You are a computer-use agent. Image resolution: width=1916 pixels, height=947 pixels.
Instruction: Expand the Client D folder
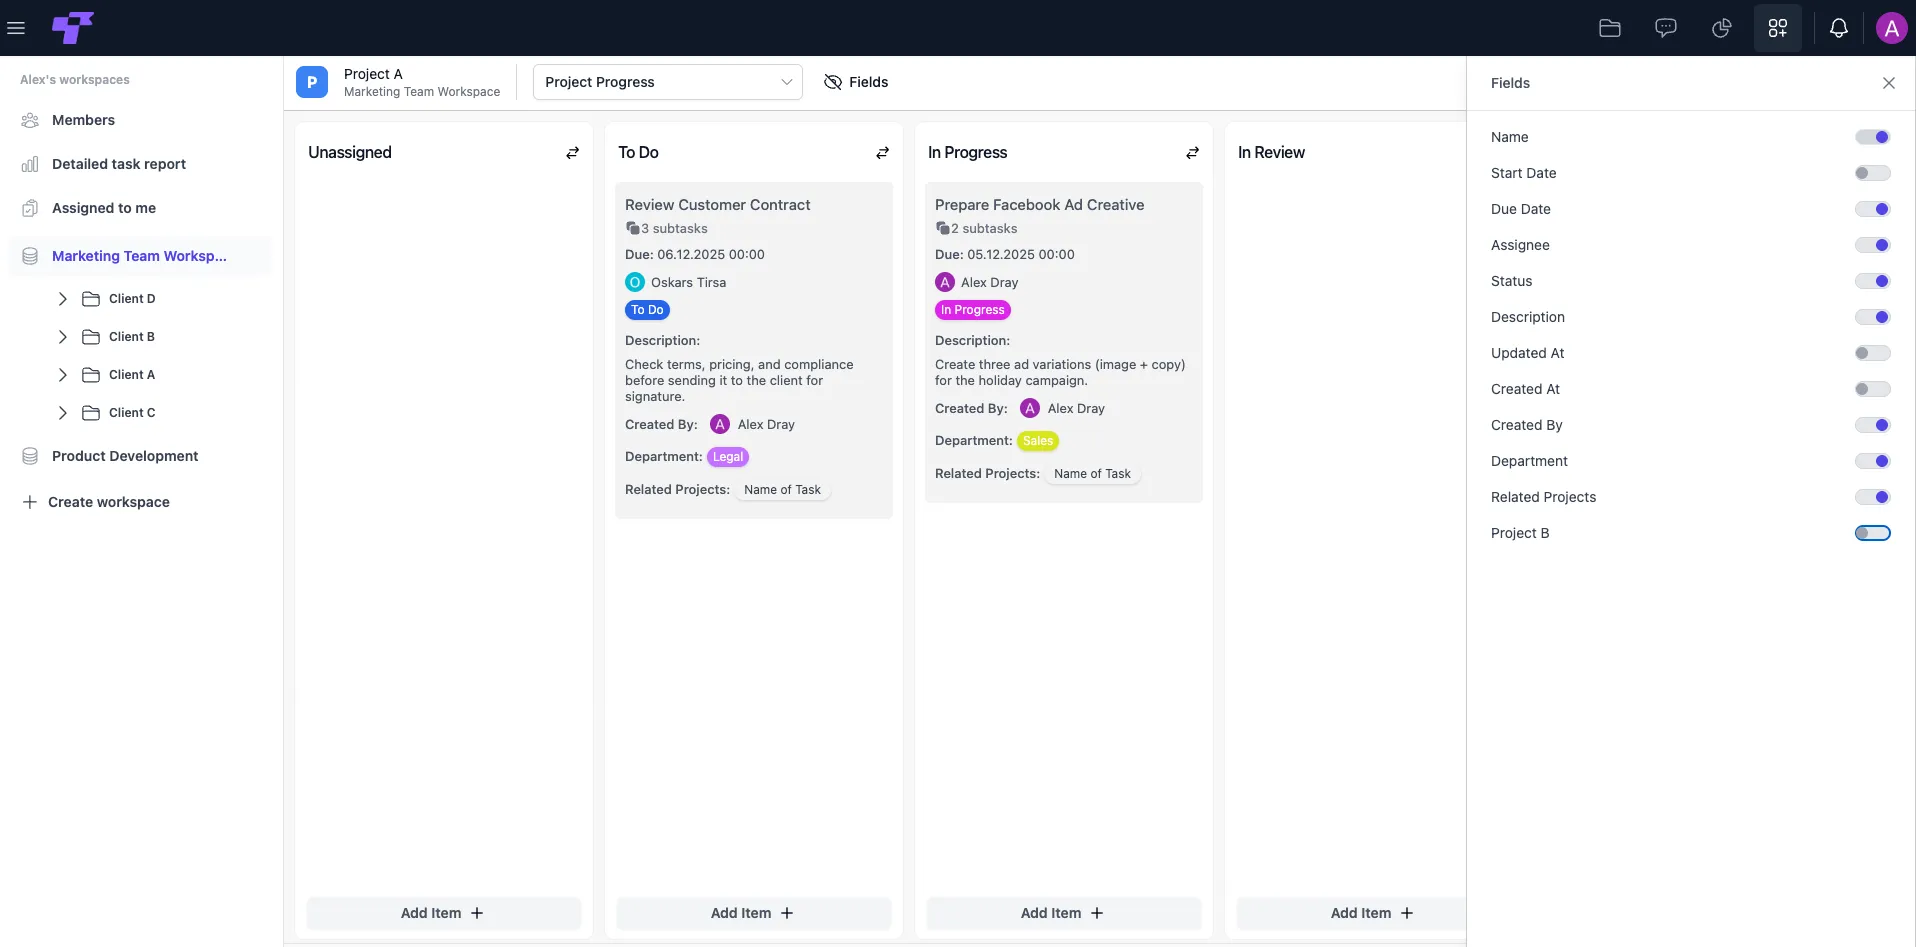63,299
